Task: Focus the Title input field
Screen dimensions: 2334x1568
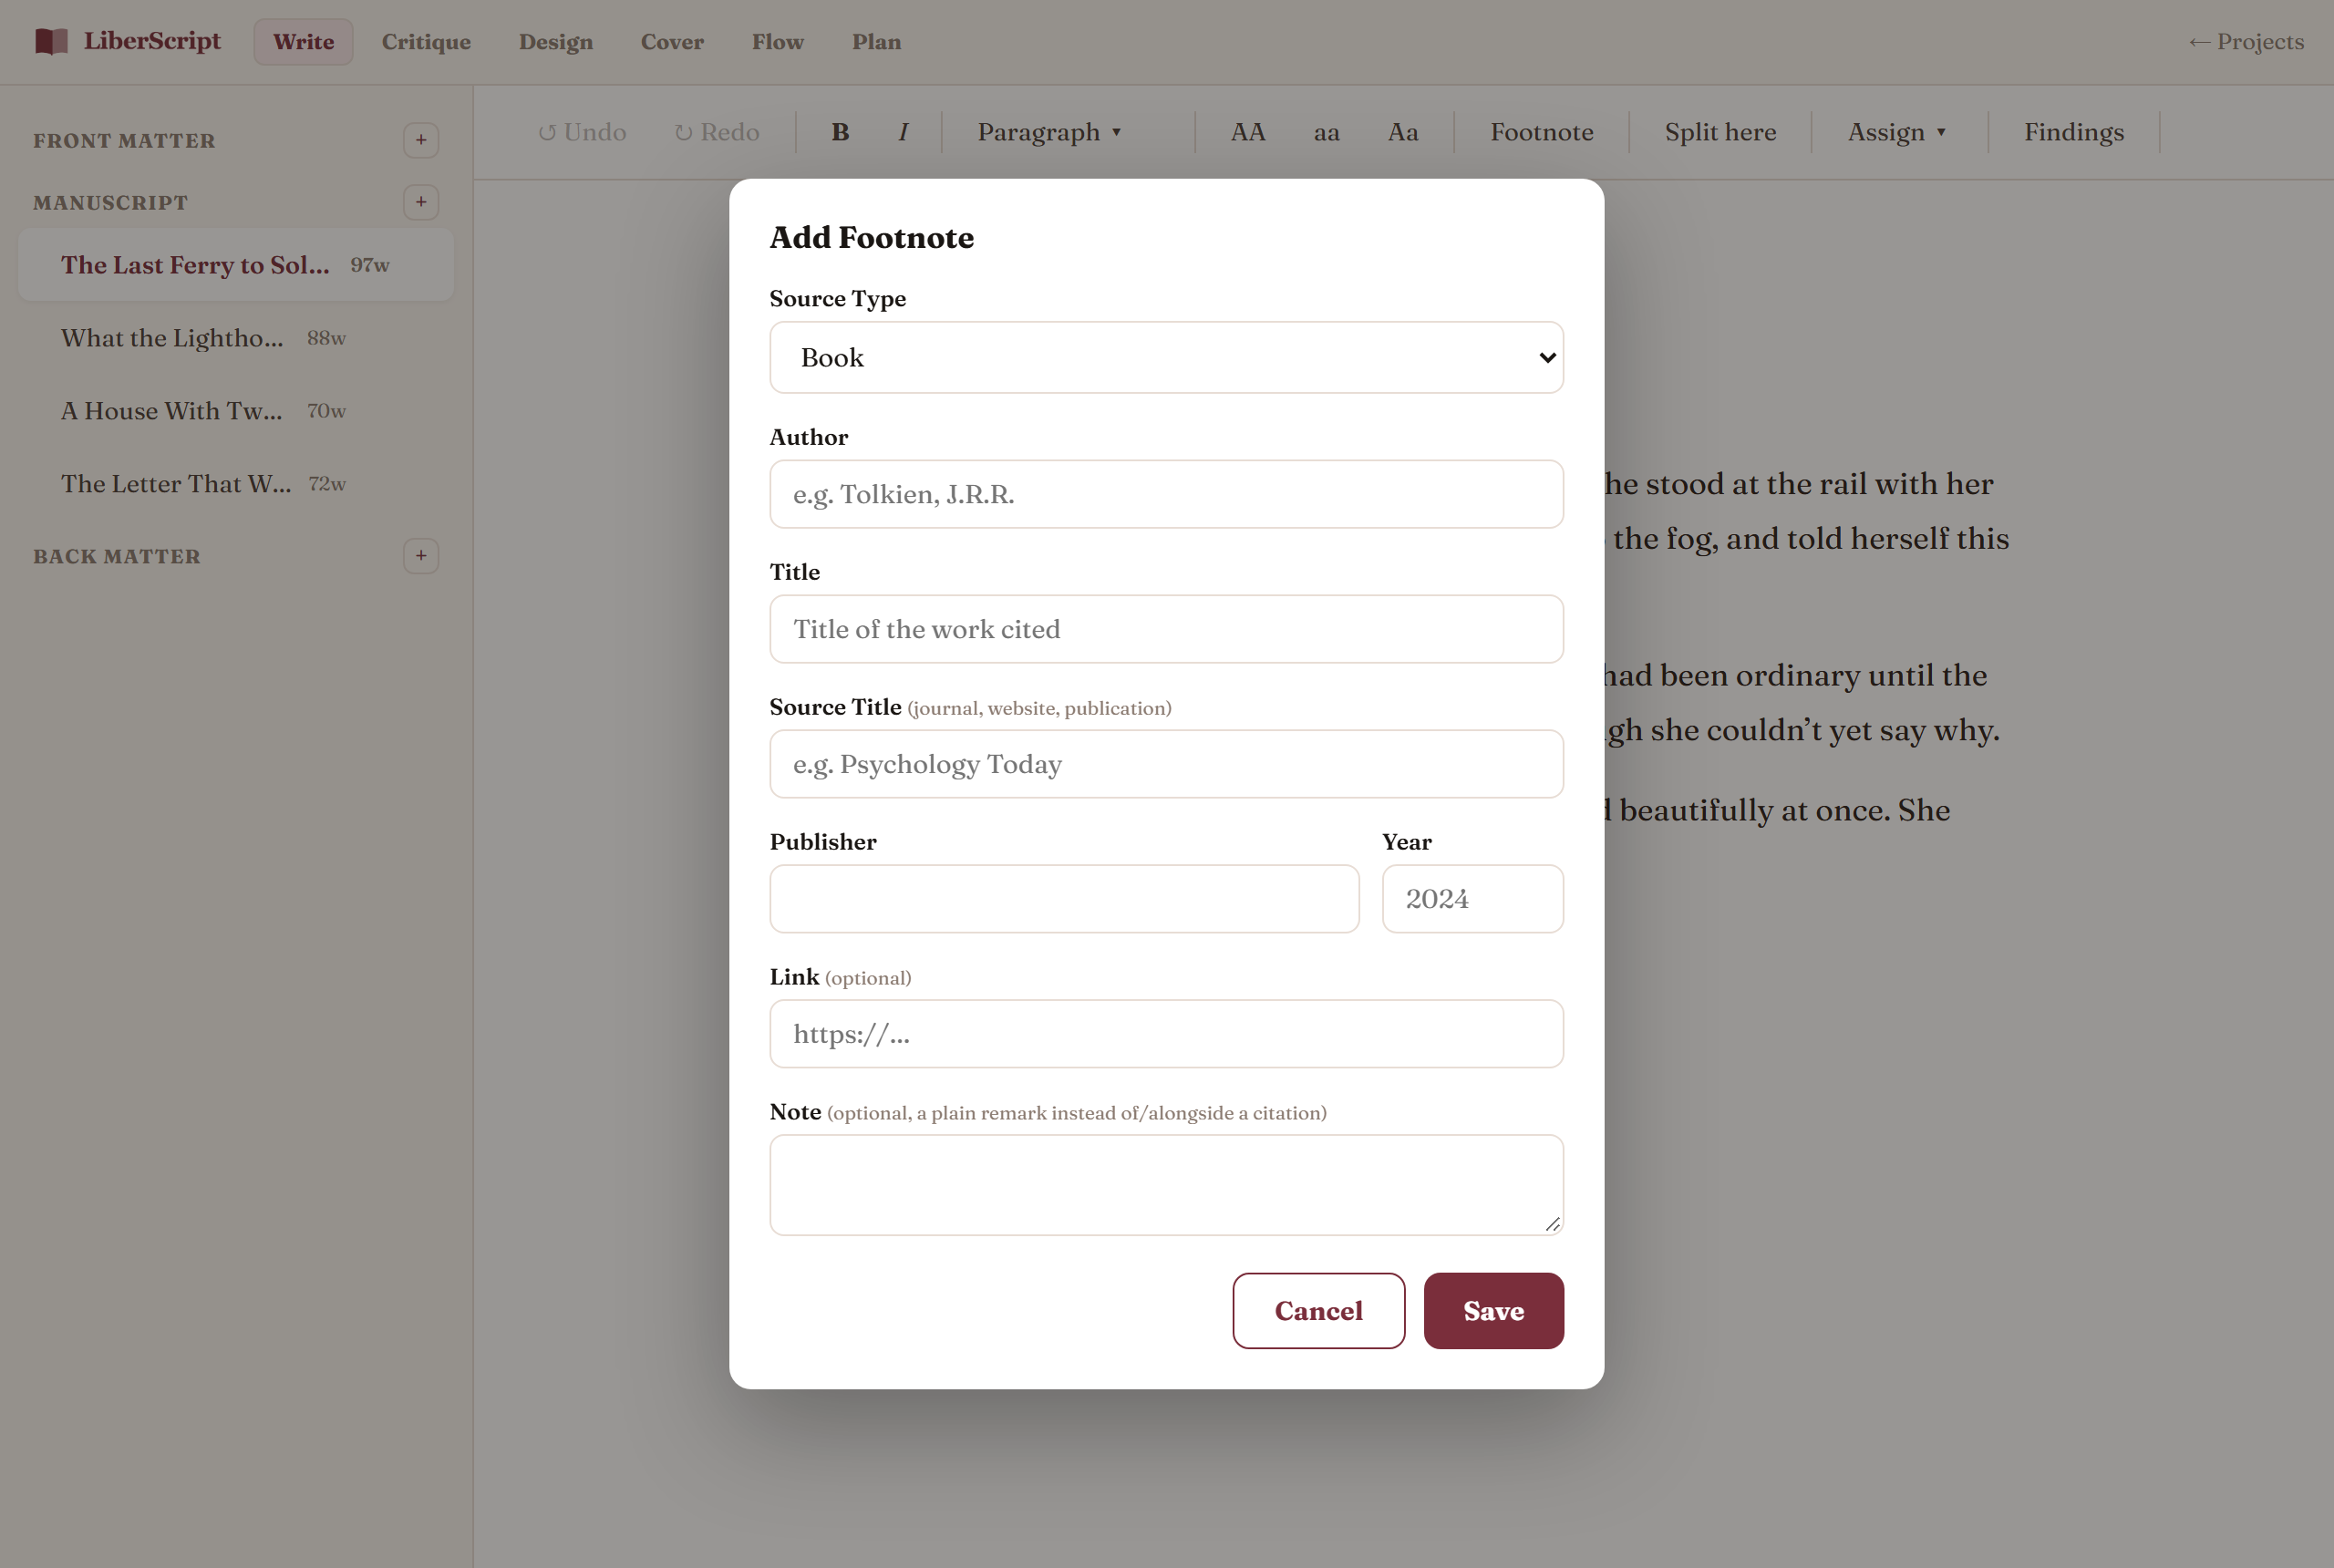Action: click(x=1166, y=629)
